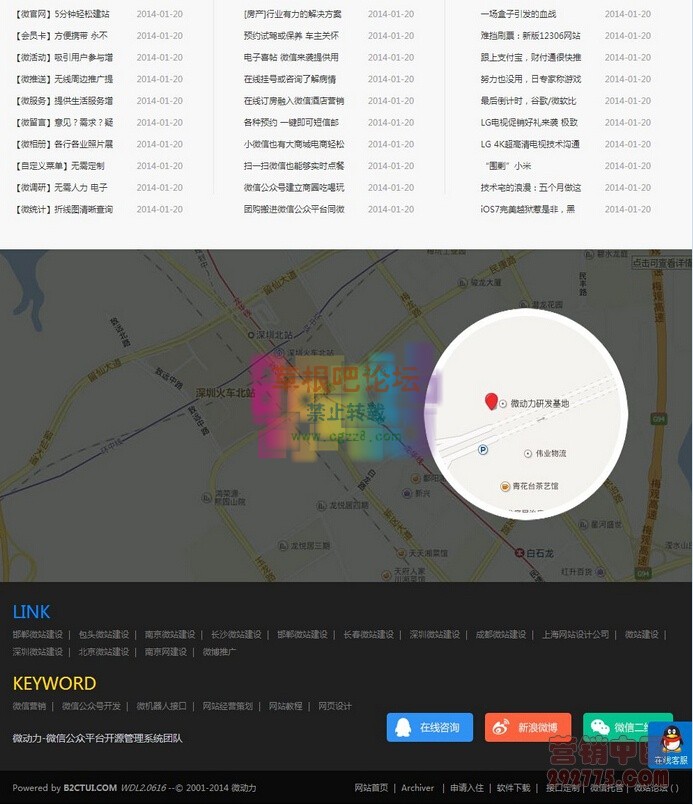
Task: Open article 【微推送】无线周边推广提
Action: [64, 79]
